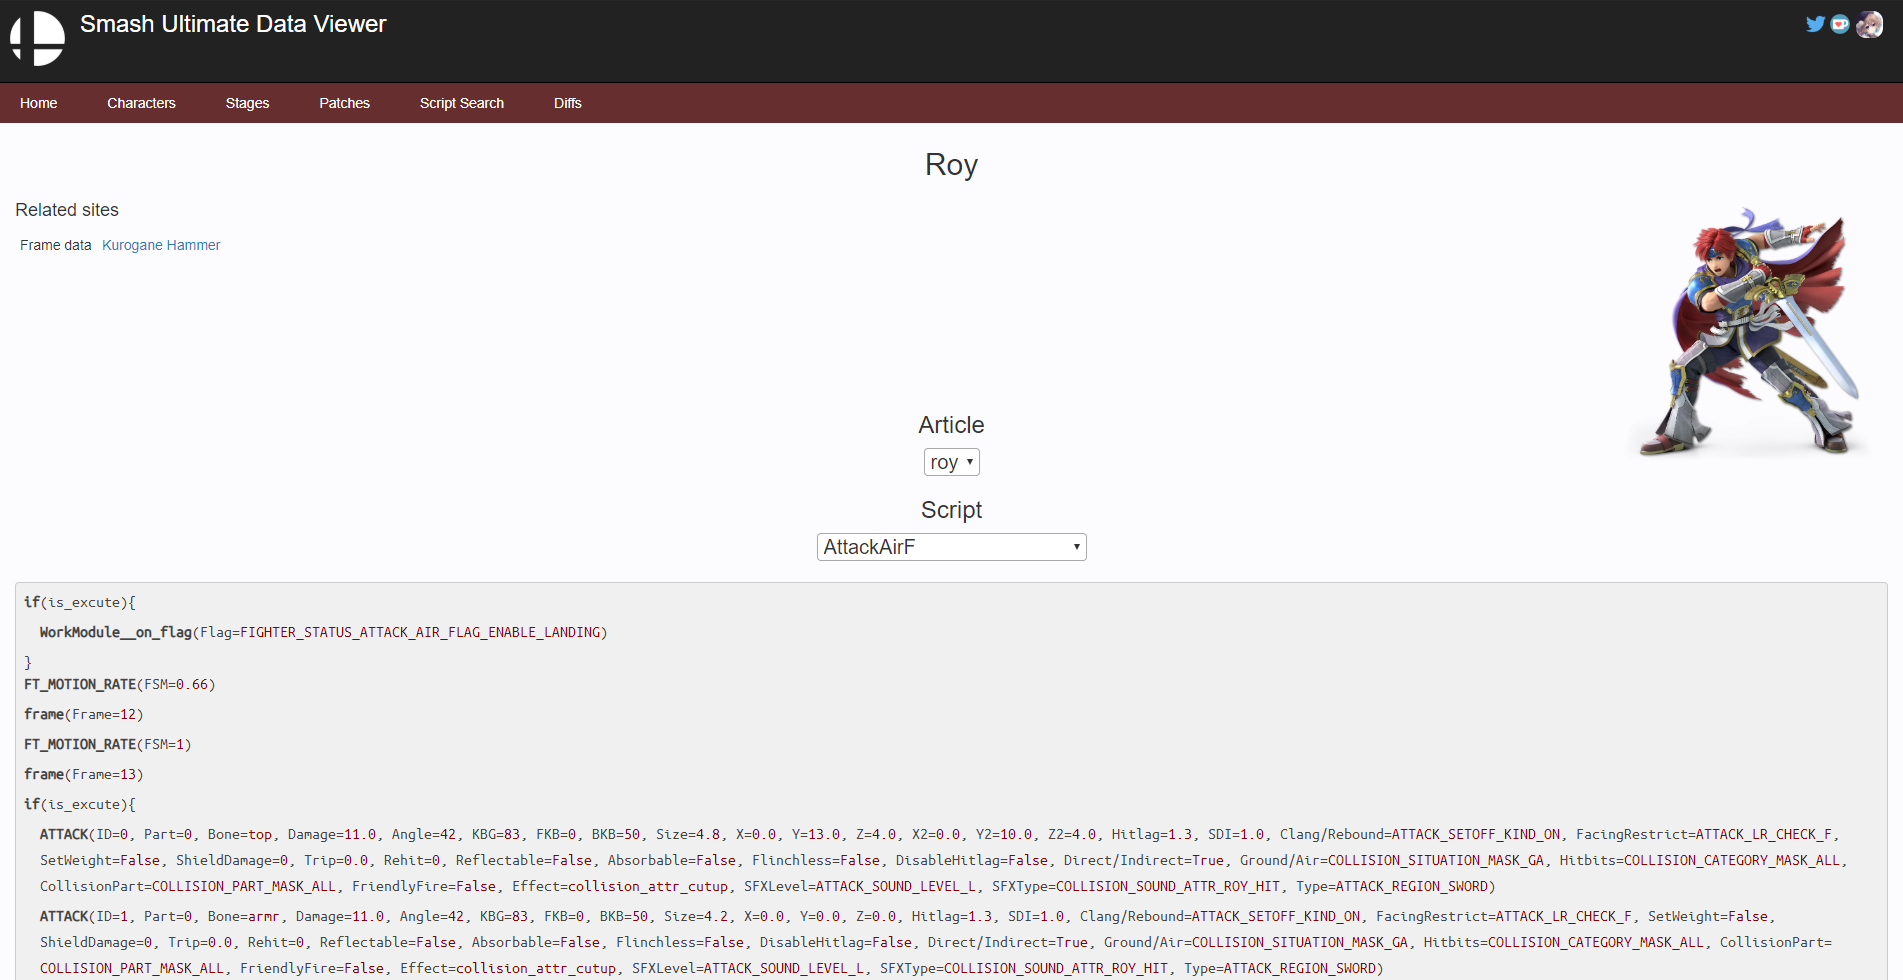Open the Article dropdown showing roy
Viewport: 1903px width, 980px height.
[951, 462]
